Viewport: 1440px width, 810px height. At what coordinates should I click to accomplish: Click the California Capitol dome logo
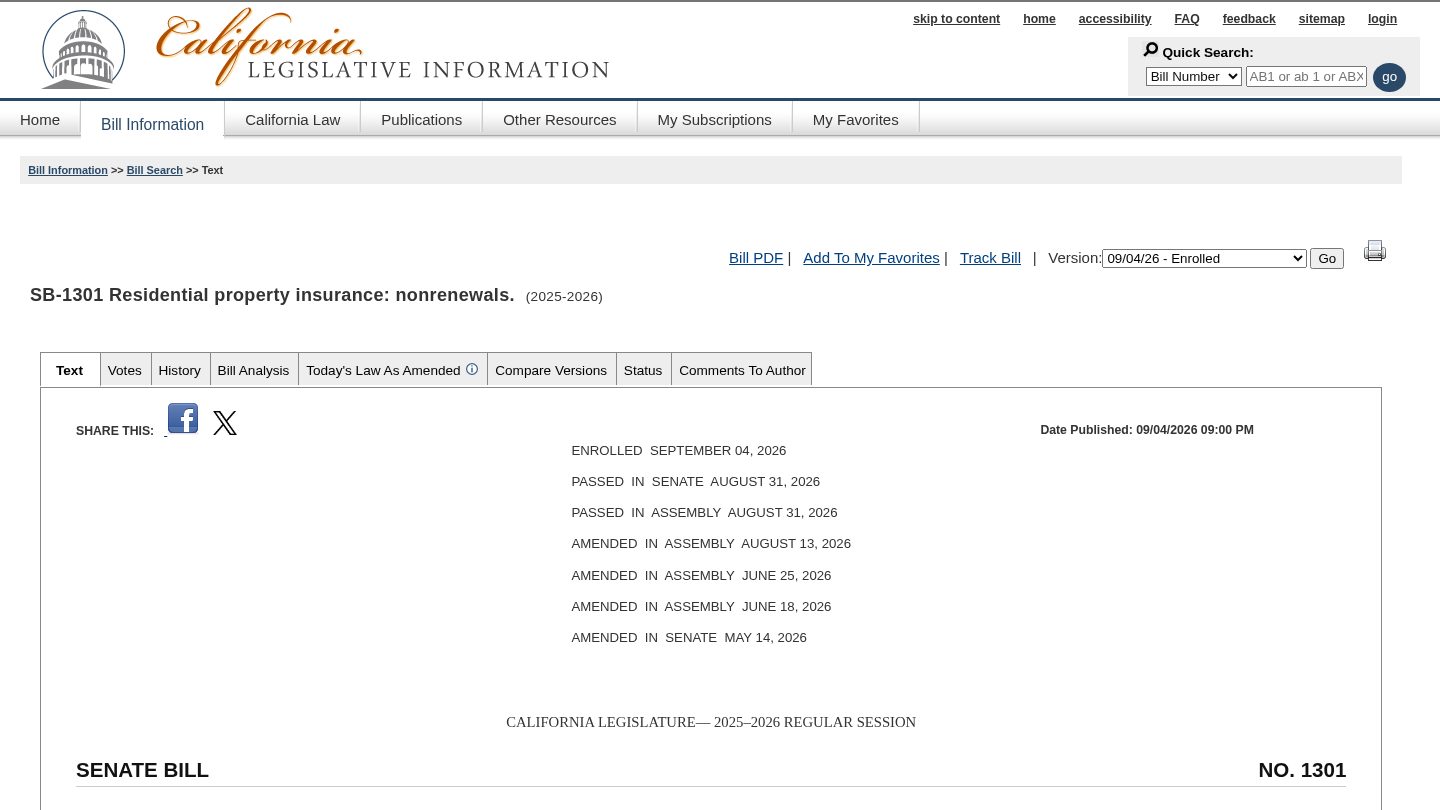coord(83,49)
